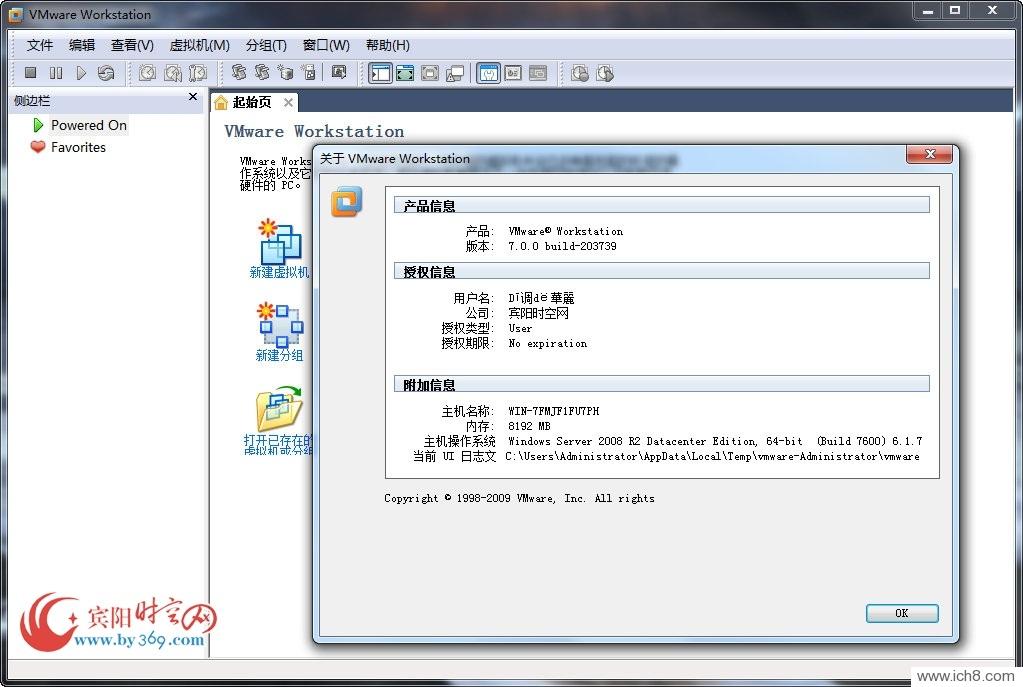Click the Power On play toolbar icon
This screenshot has height=687, width=1023.
pos(81,73)
